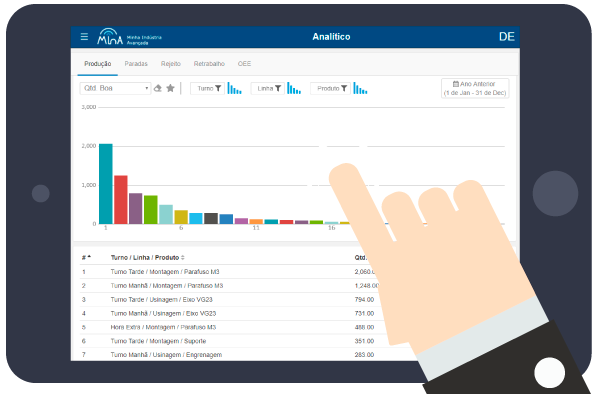The width and height of the screenshot is (600, 394).
Task: Click the star favorite icon
Action: click(171, 88)
